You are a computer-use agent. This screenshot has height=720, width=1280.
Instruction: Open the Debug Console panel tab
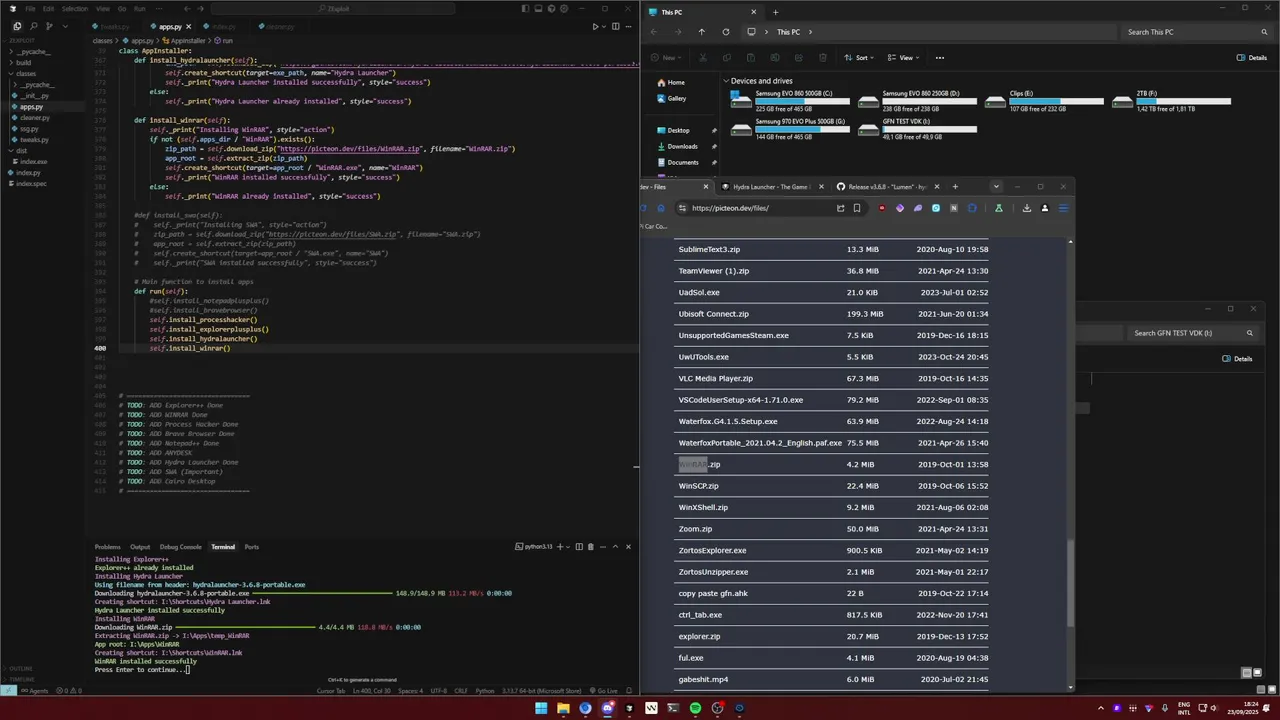[181, 547]
